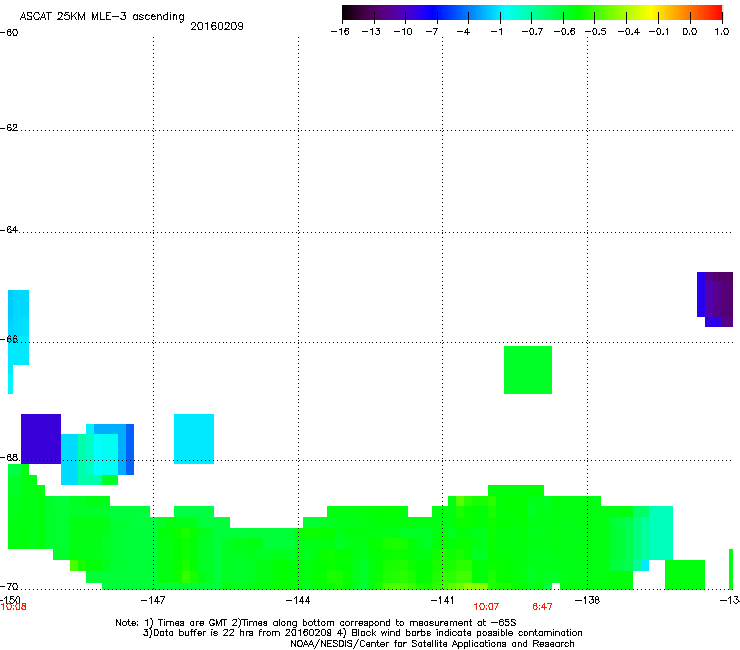This screenshot has width=740, height=650.
Task: Click the -141 longitude axis label
Action: 442,600
